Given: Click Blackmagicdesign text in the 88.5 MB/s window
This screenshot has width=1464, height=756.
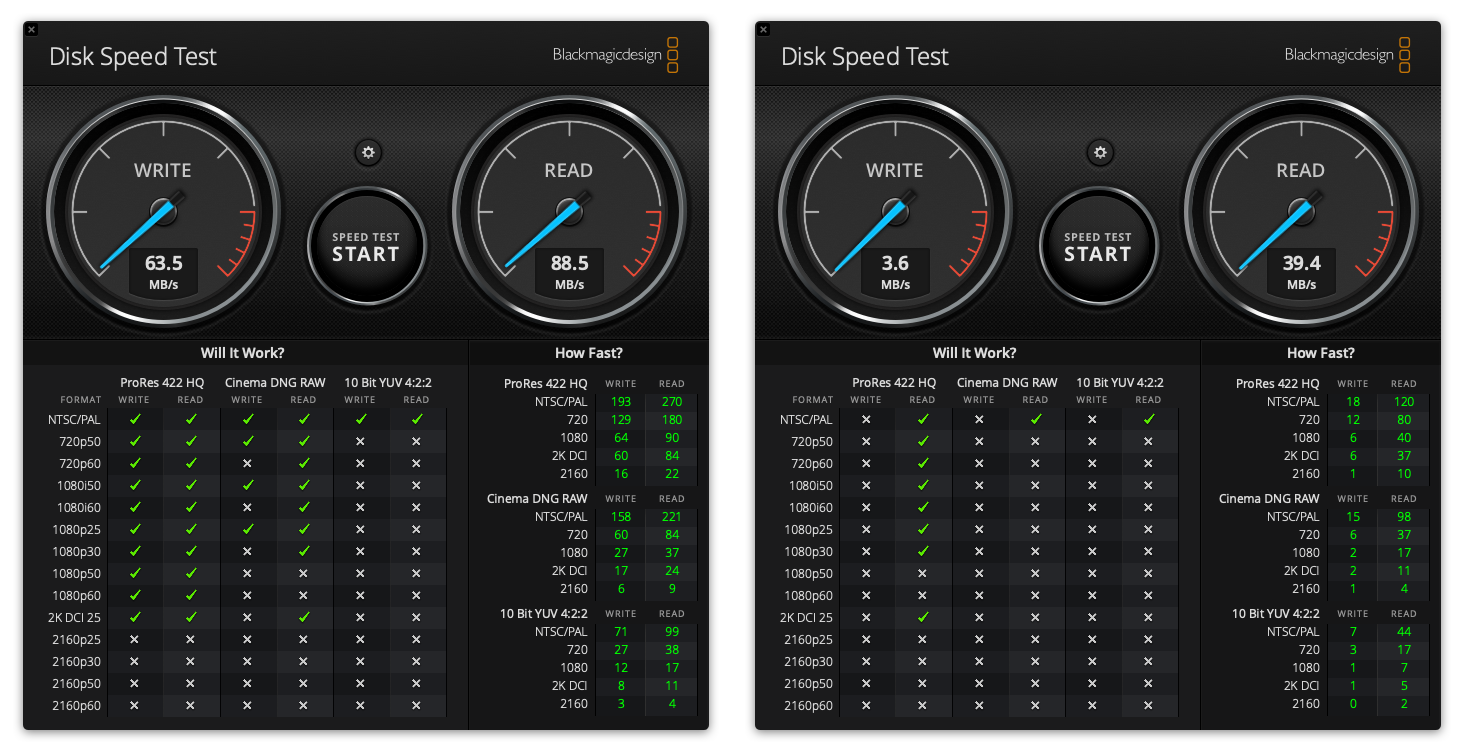Looking at the screenshot, I should [607, 55].
